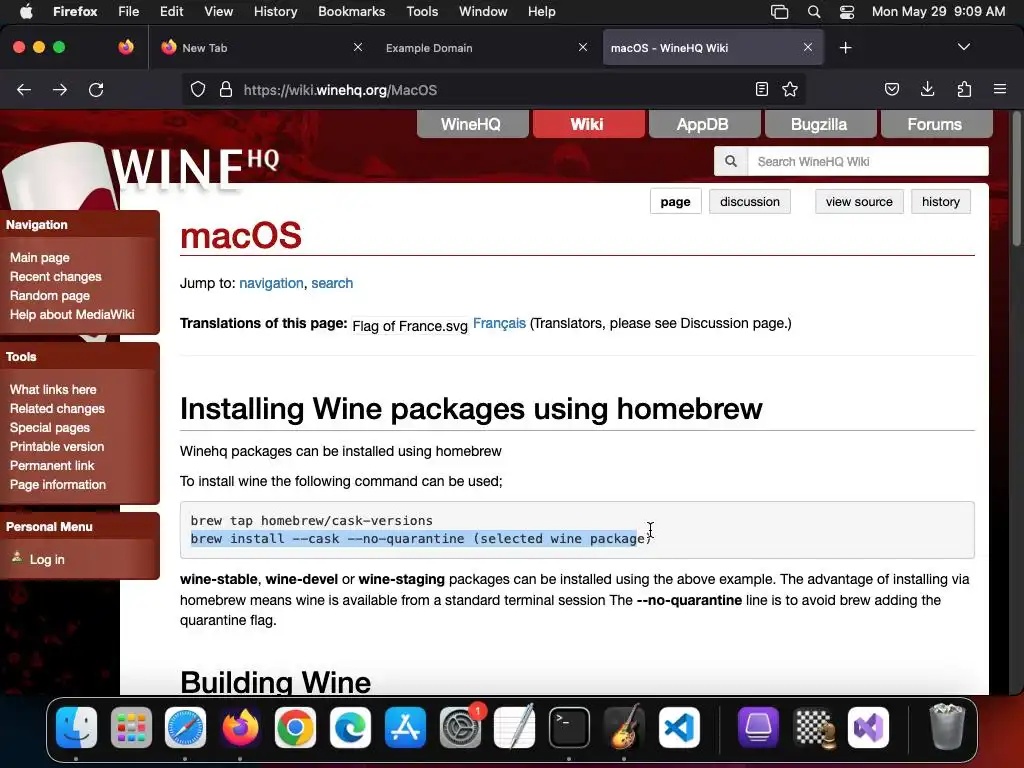Bookmark this page with the star icon
1024x768 pixels.
click(x=790, y=89)
